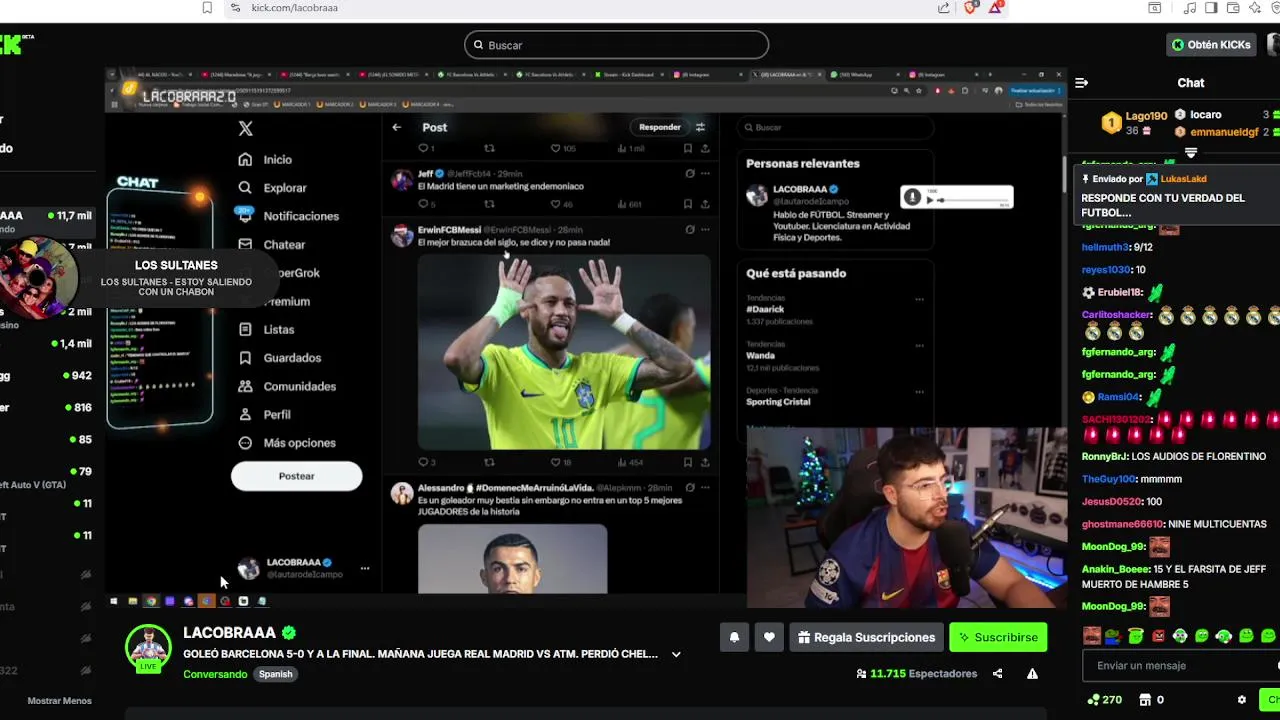Click the shop icon below chat input
Viewport: 1280px width, 720px height.
coord(1145,700)
